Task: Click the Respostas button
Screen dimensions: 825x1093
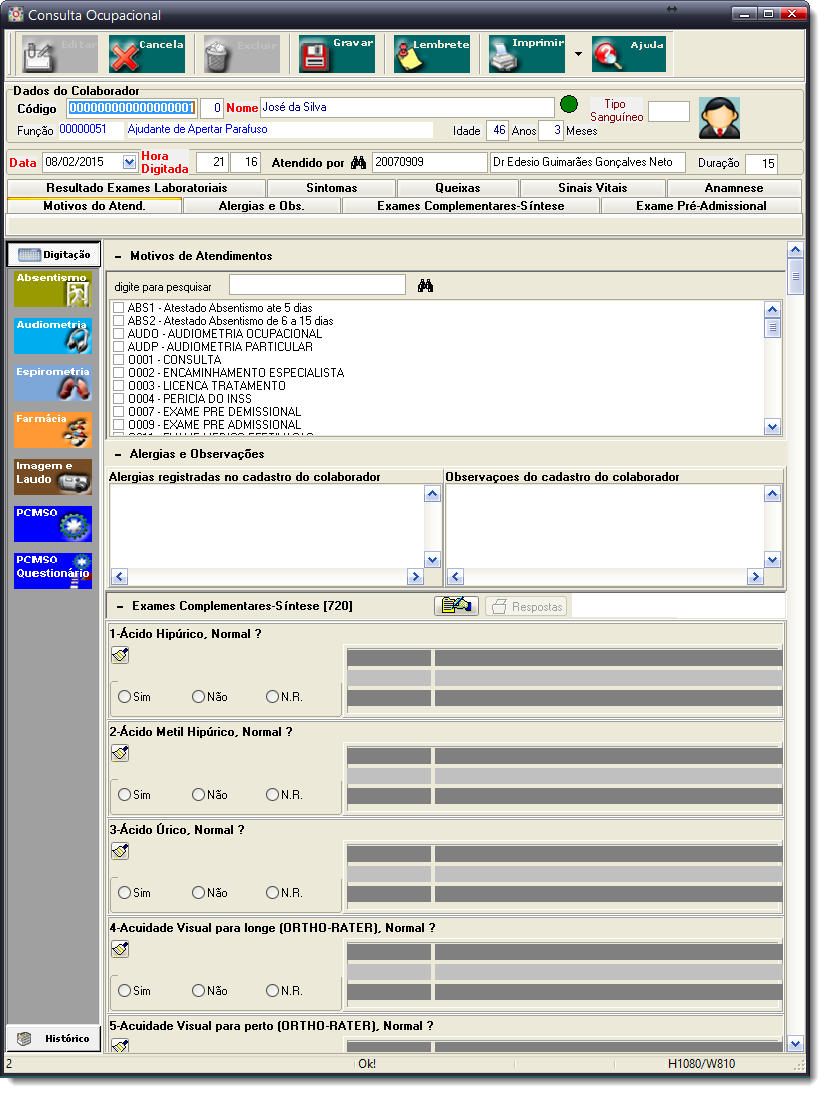Action: pyautogui.click(x=527, y=606)
